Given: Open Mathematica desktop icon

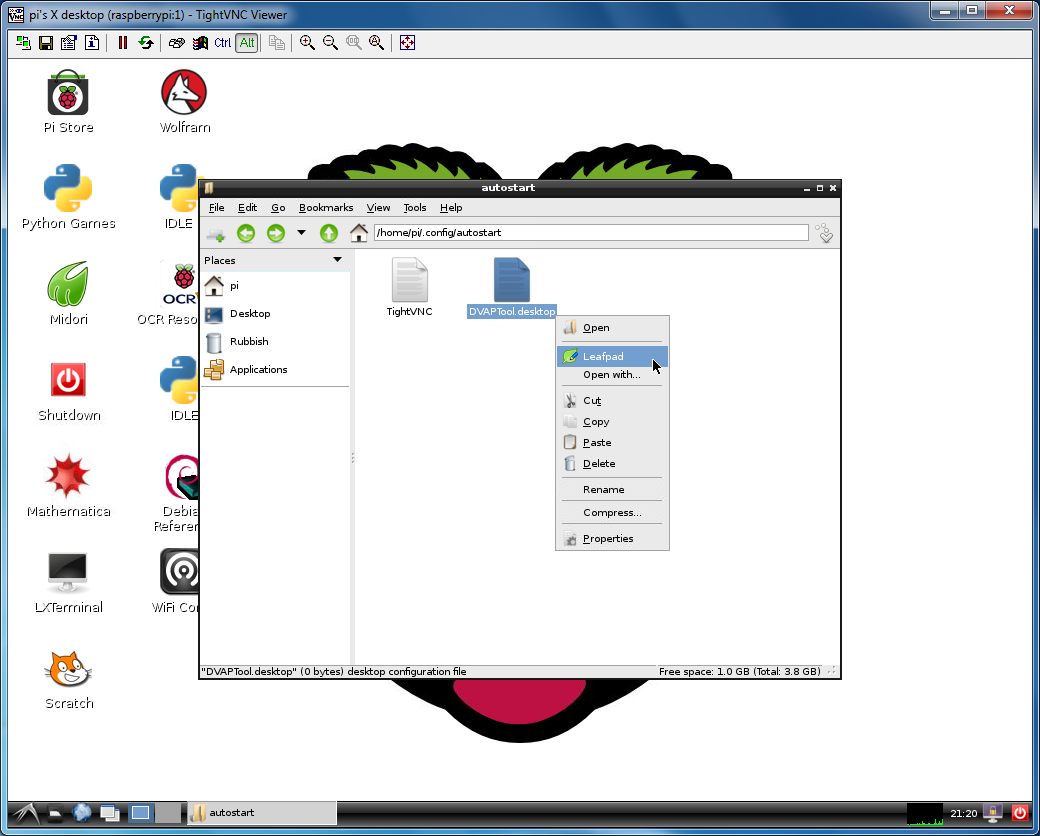Looking at the screenshot, I should 68,486.
